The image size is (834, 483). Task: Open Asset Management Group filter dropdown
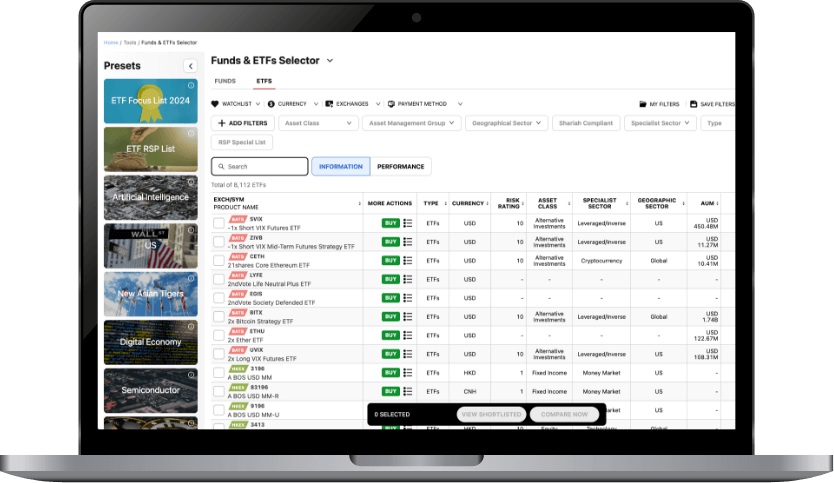pyautogui.click(x=412, y=123)
